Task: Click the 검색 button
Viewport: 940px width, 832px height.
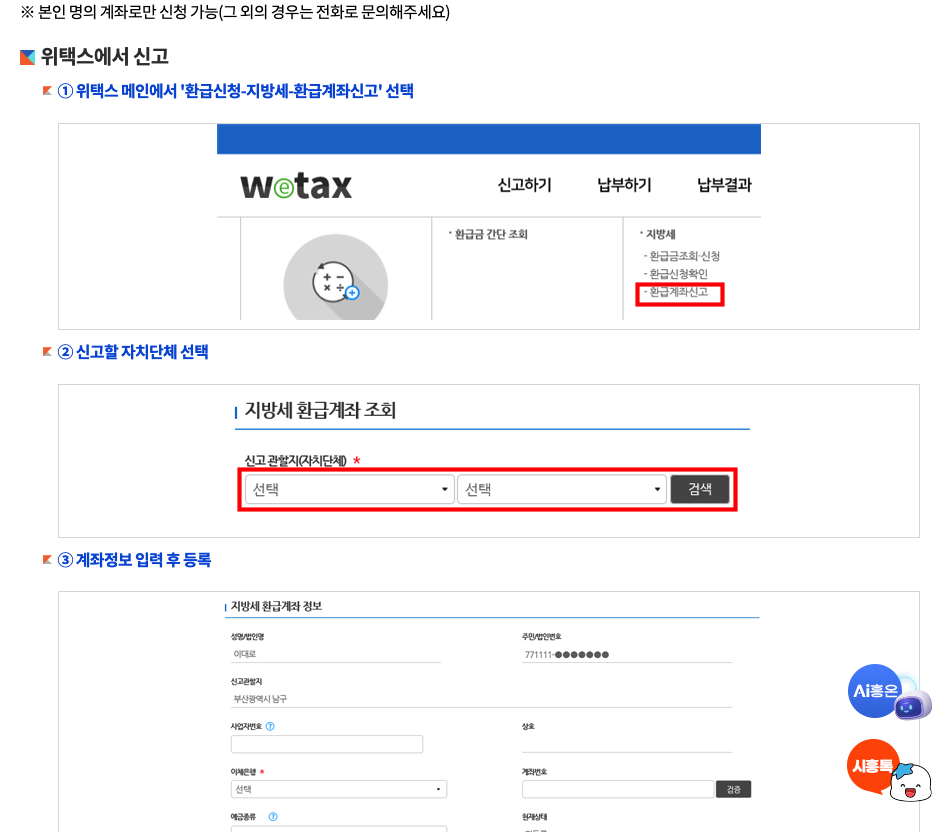Action: [x=700, y=489]
